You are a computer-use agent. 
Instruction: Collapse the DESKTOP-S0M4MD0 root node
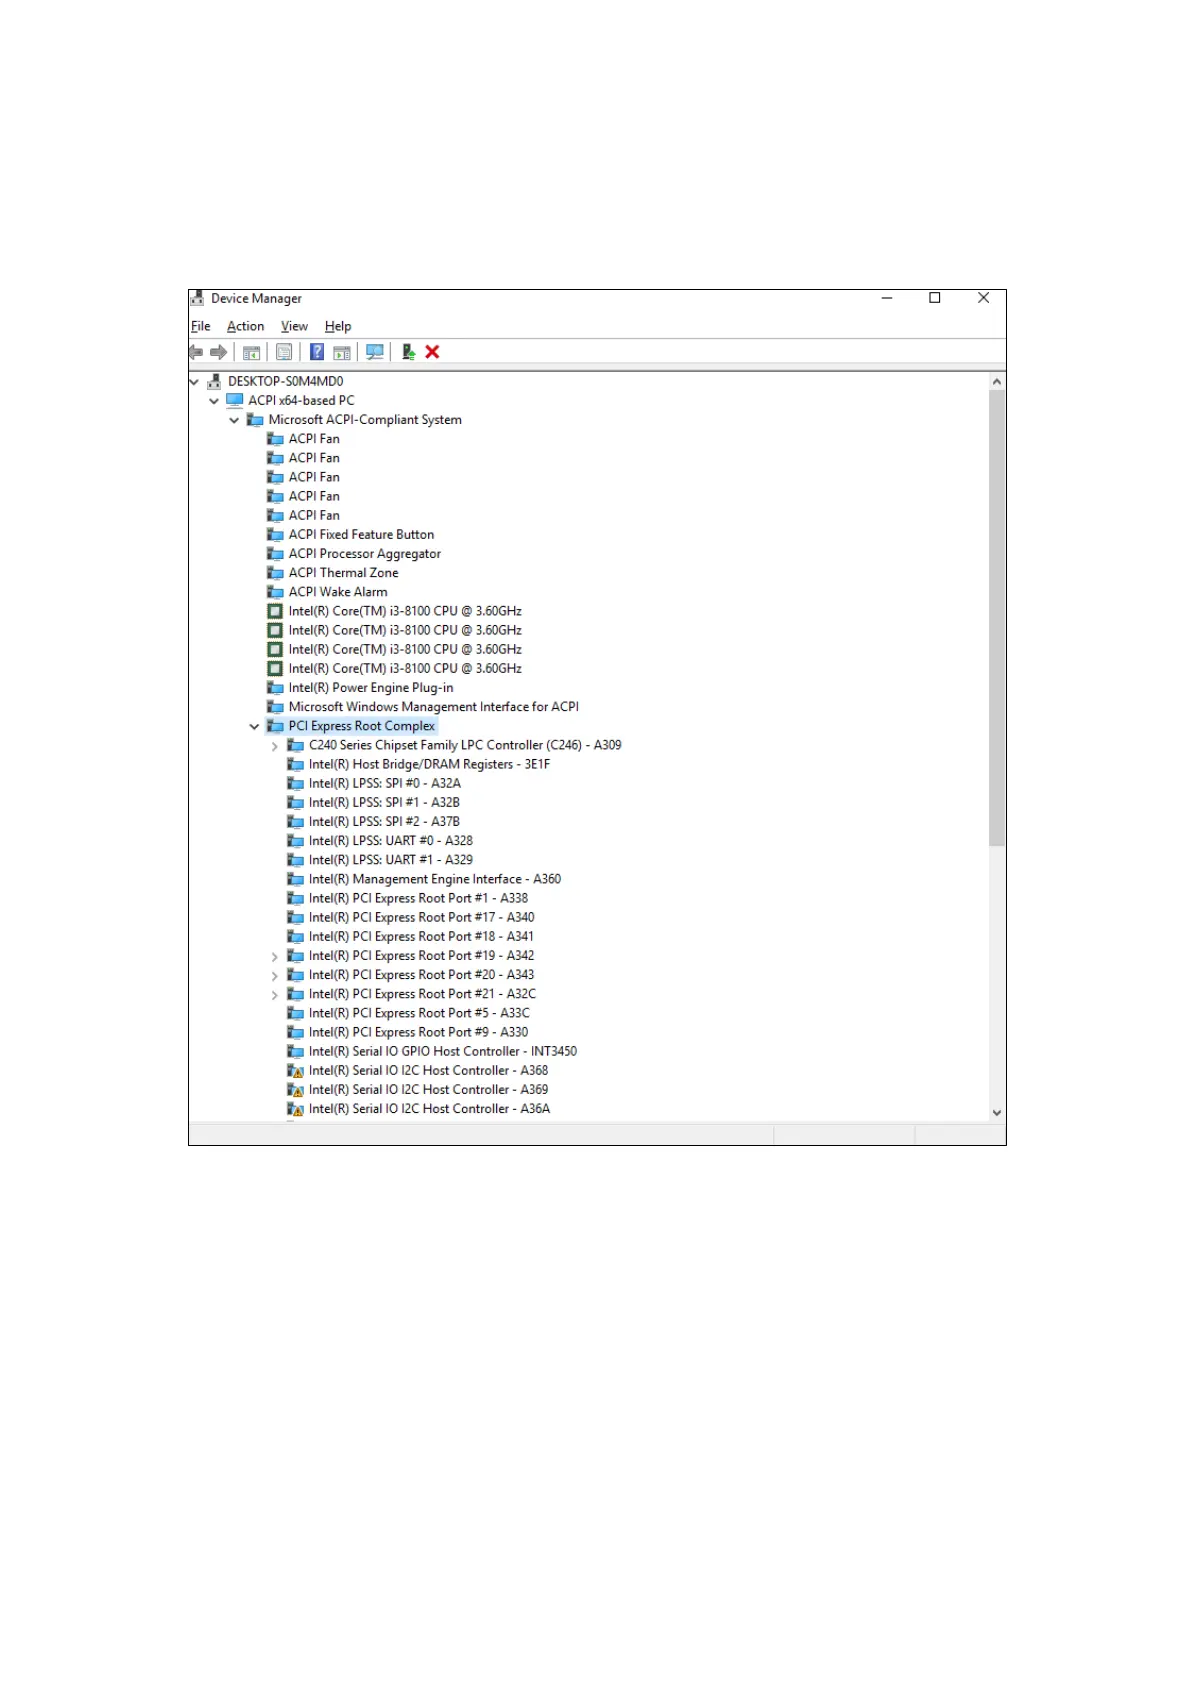(194, 382)
